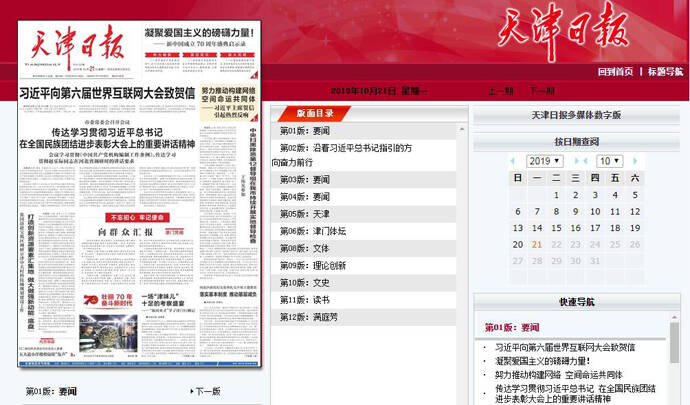Pick October 14 on the calendar
The height and width of the screenshot is (405, 690).
[x=537, y=228]
